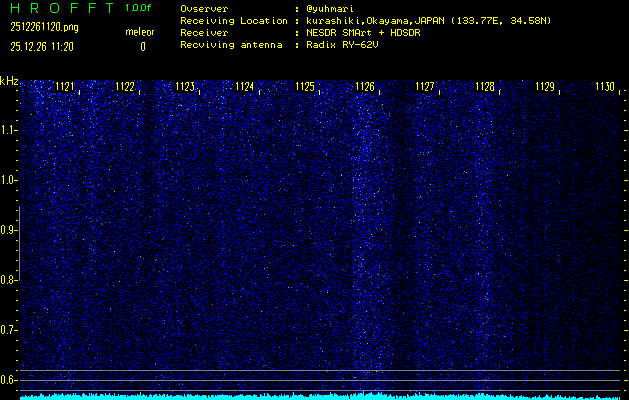The width and height of the screenshot is (629, 400).
Task: Click the meteor count label
Action: pos(140,32)
